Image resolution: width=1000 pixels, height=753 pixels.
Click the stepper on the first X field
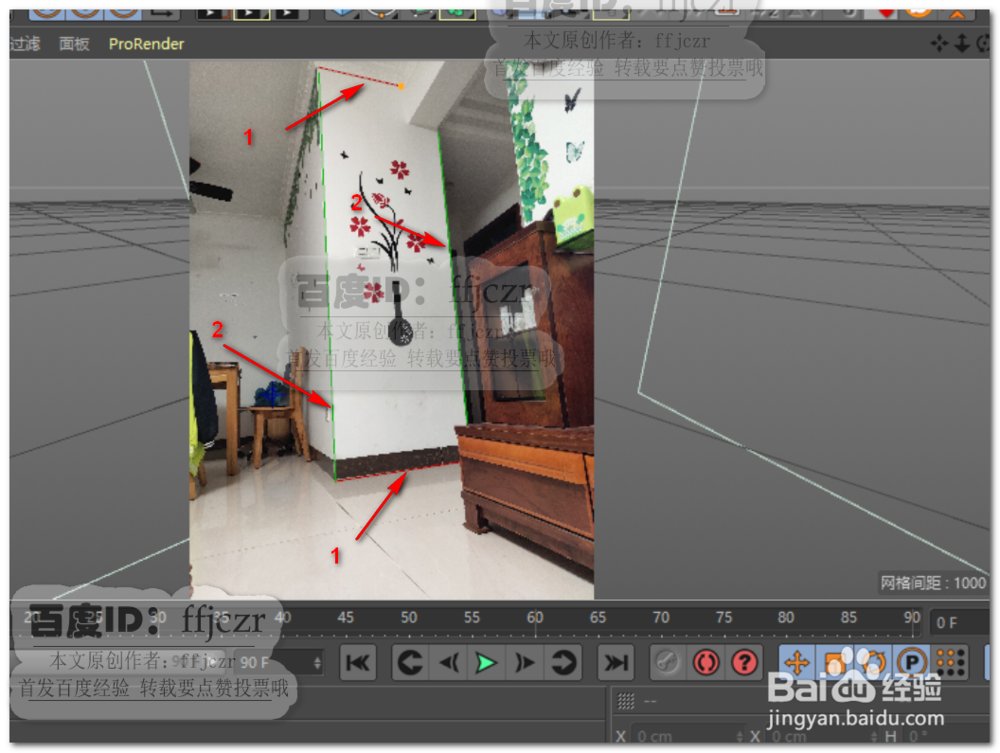(740, 736)
